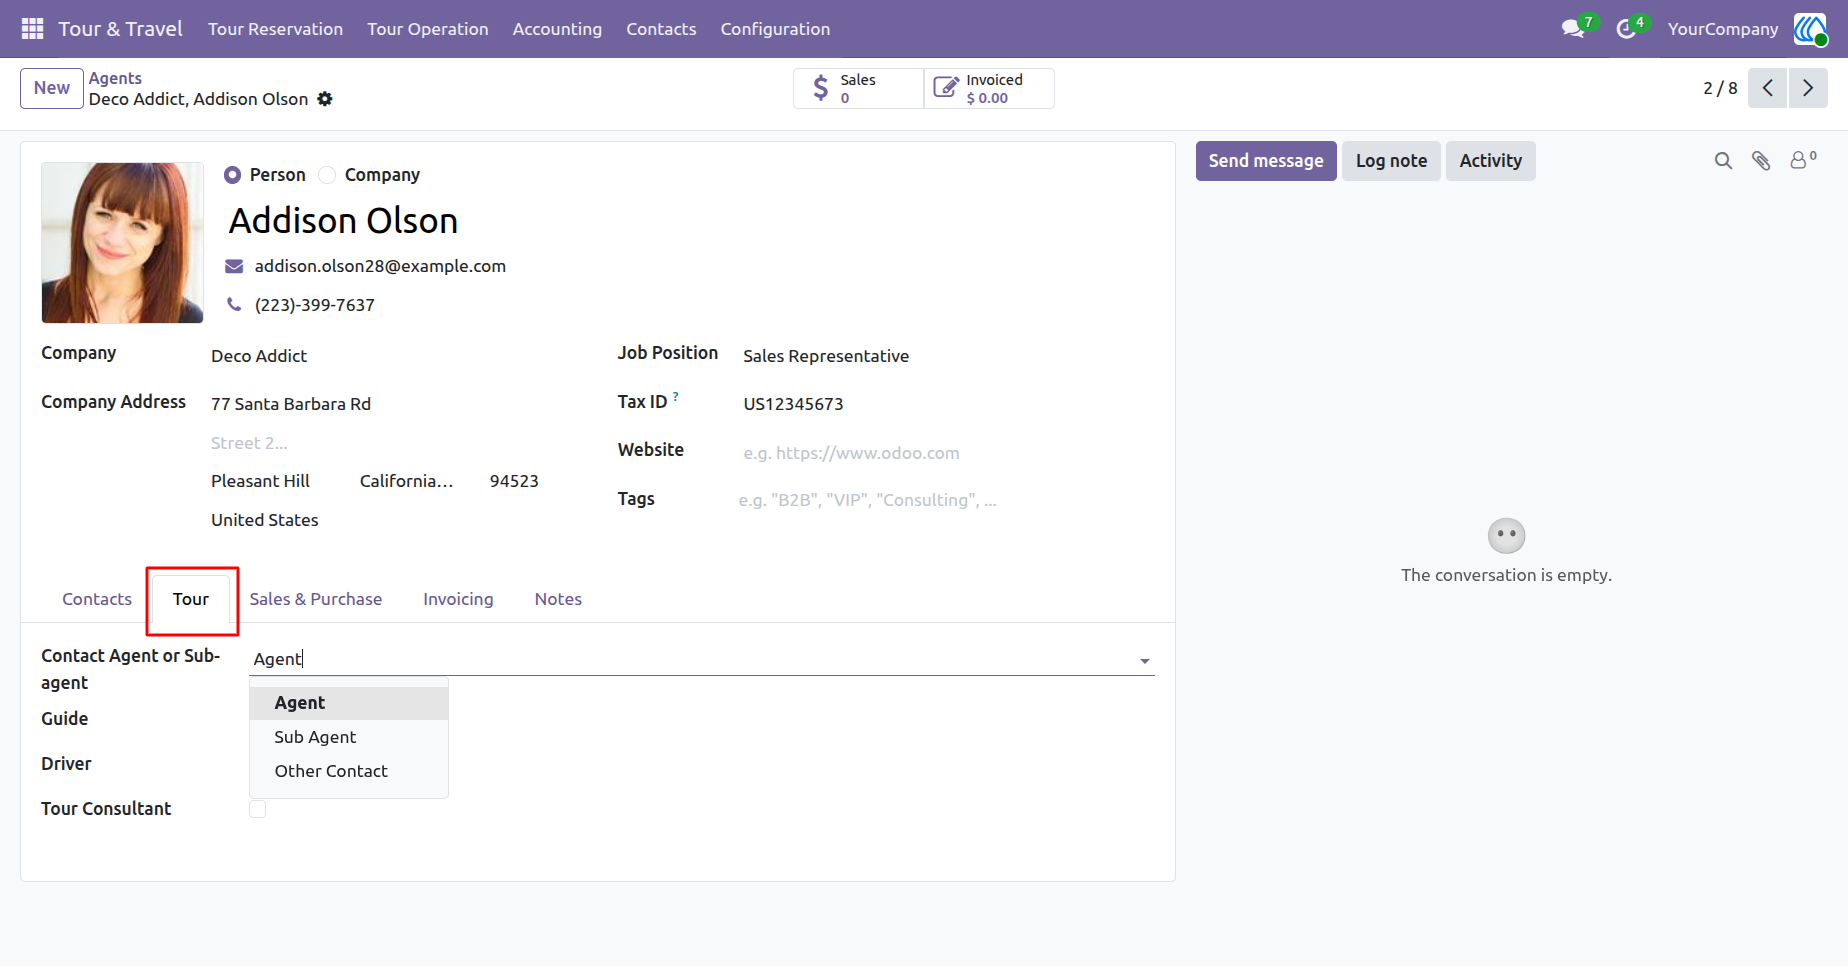
Task: Go to the previous record arrow
Action: pyautogui.click(x=1768, y=88)
